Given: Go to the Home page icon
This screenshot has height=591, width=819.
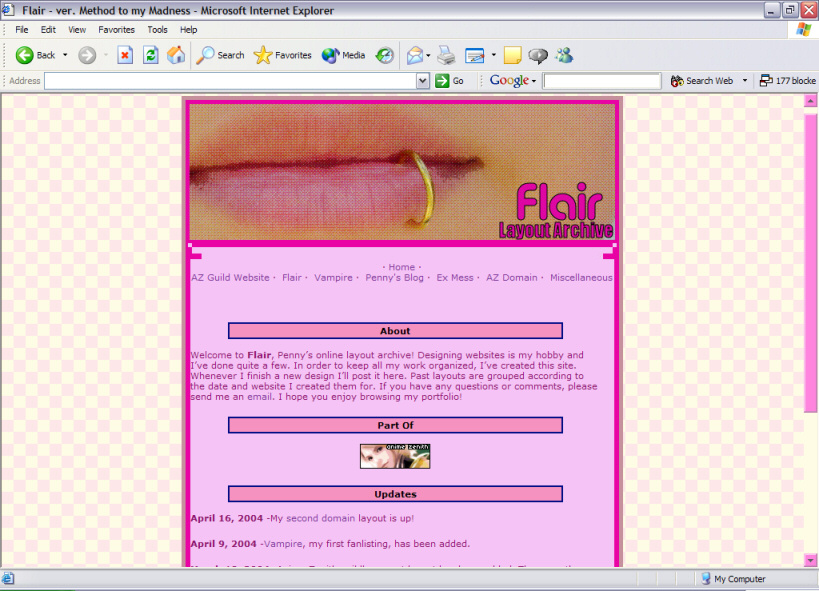Looking at the screenshot, I should (x=176, y=55).
